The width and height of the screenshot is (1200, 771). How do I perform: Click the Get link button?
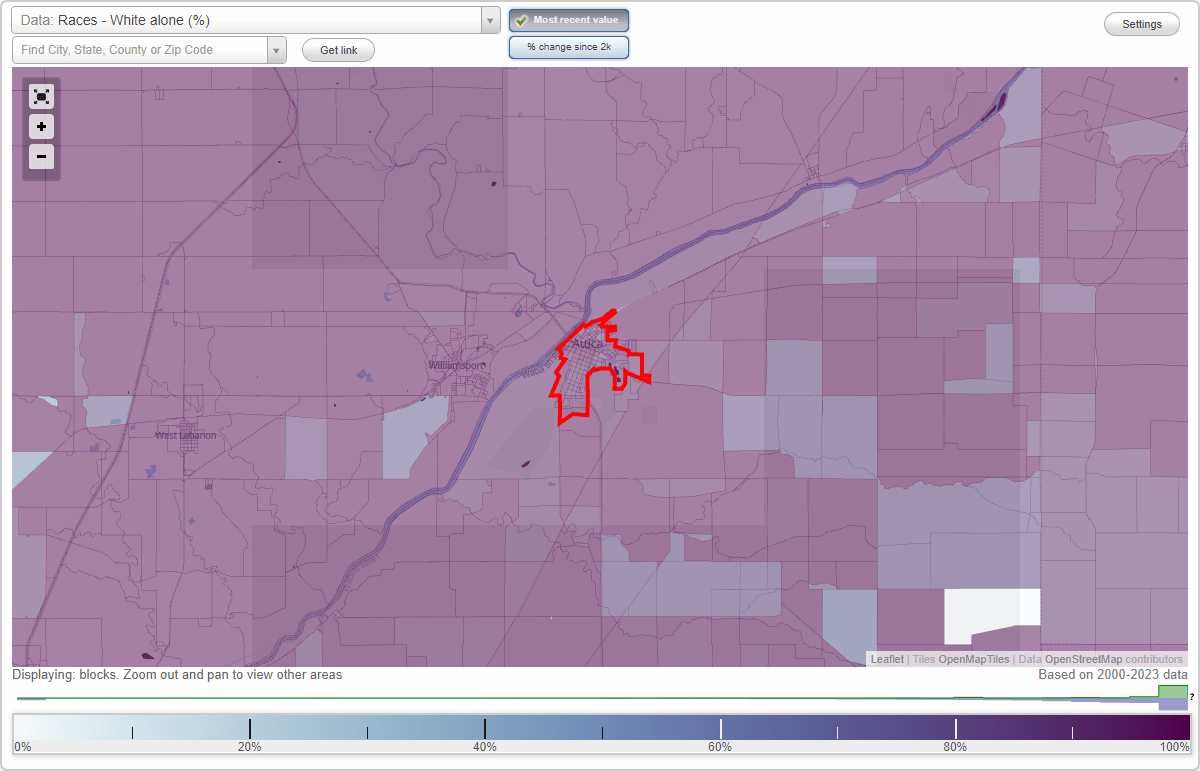click(x=337, y=49)
